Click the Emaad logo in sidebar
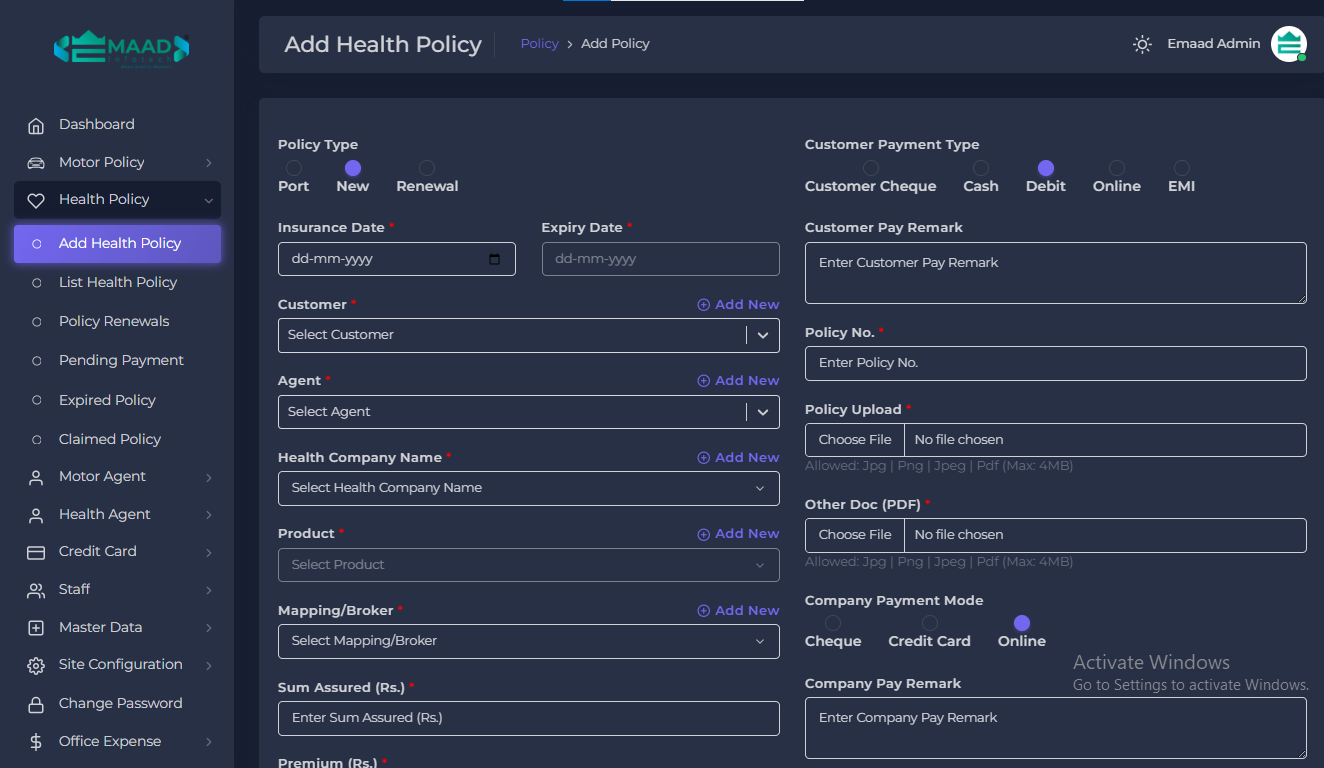1324x768 pixels. click(x=121, y=47)
